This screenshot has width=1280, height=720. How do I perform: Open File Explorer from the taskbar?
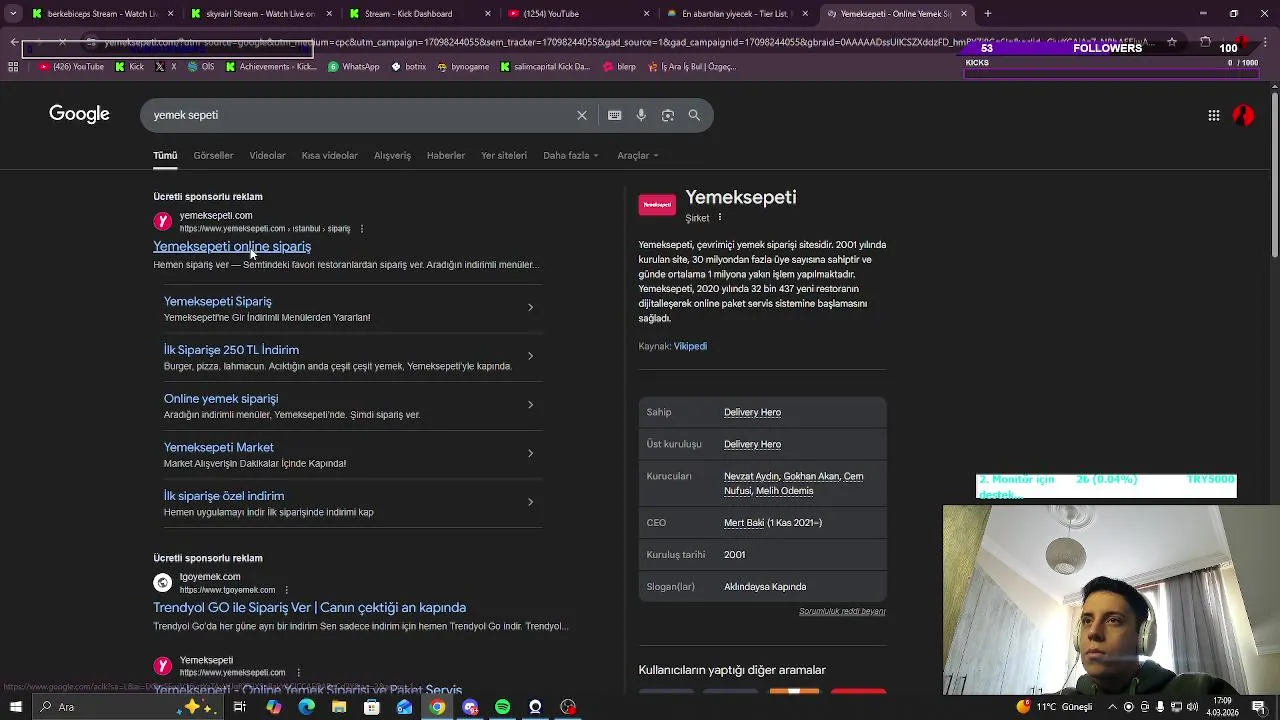339,707
